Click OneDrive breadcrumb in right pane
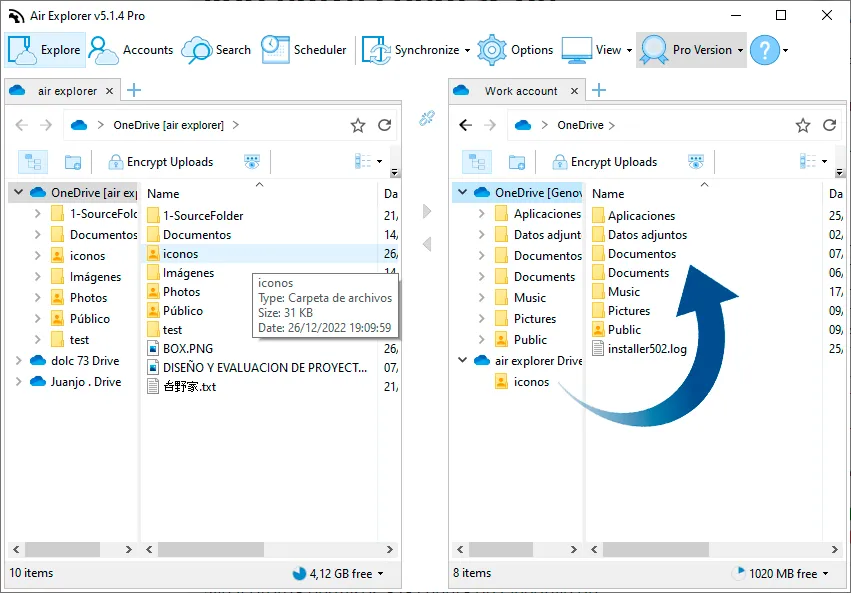Screen dimensions: 851x593 click(580, 125)
